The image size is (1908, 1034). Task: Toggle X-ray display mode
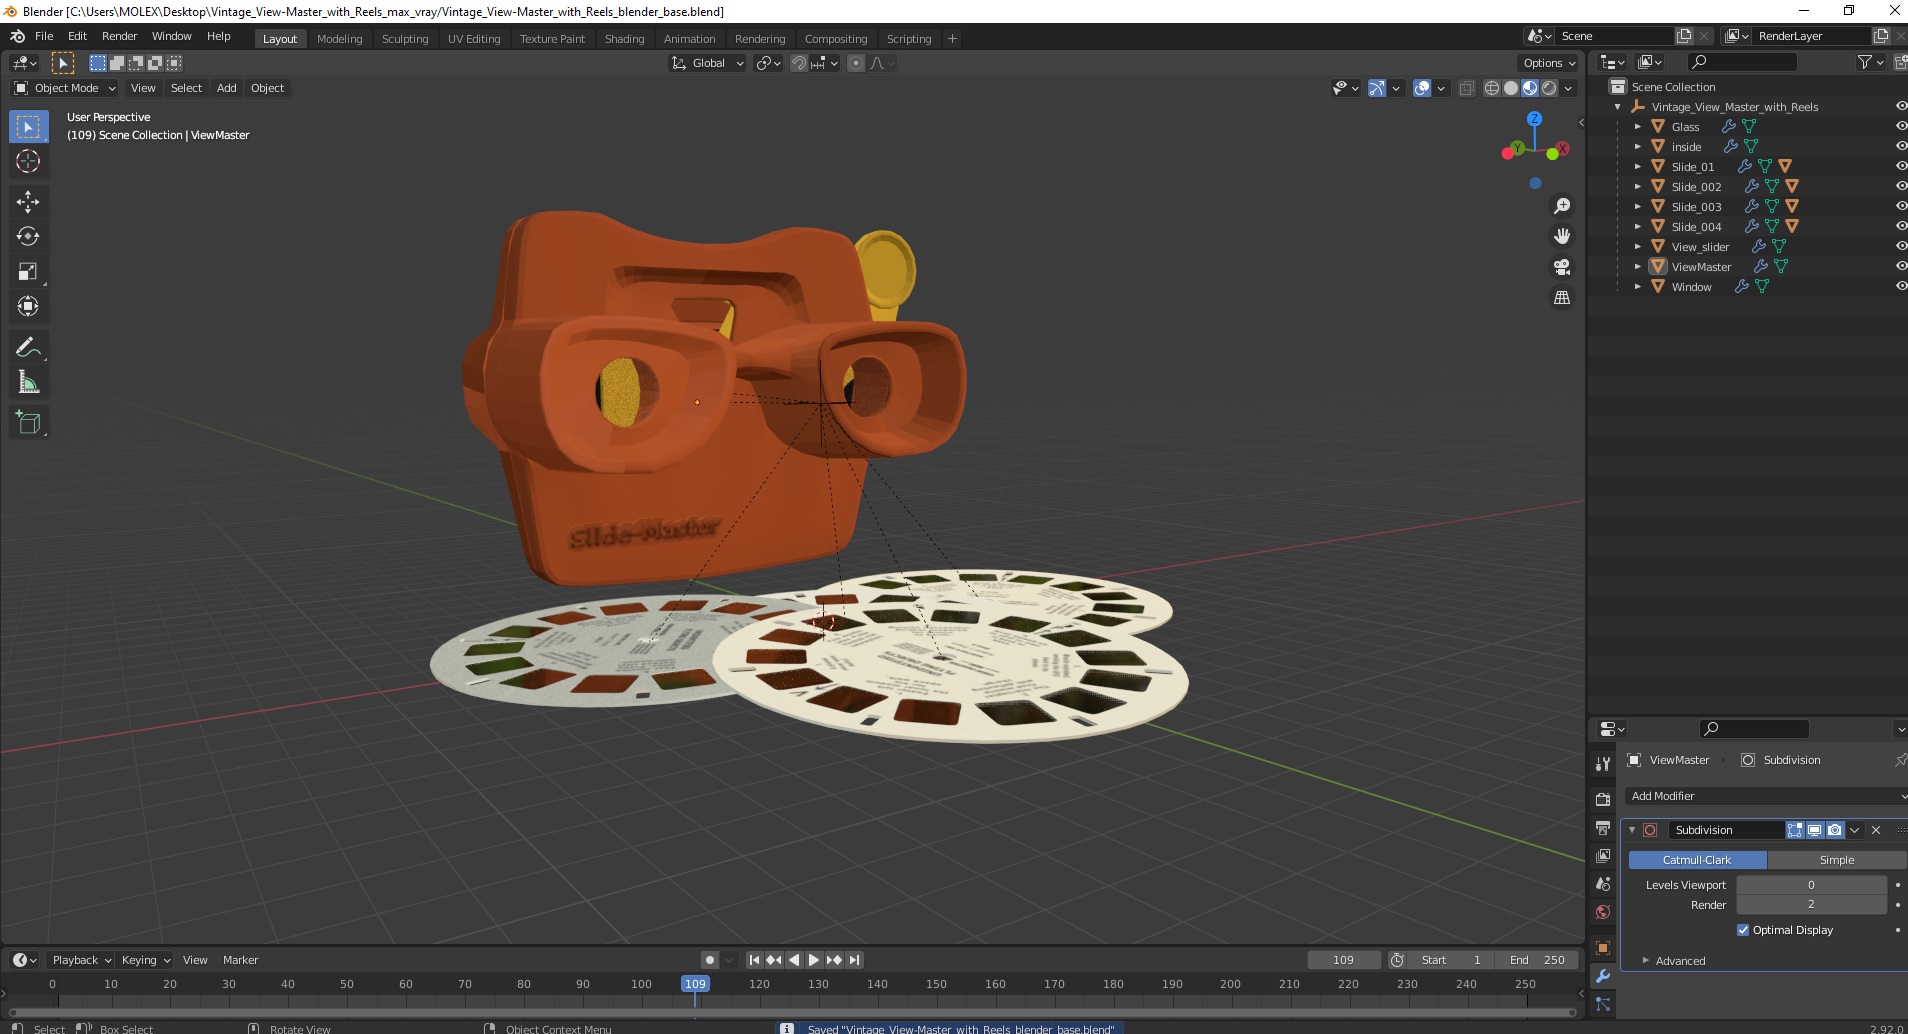pos(1467,88)
